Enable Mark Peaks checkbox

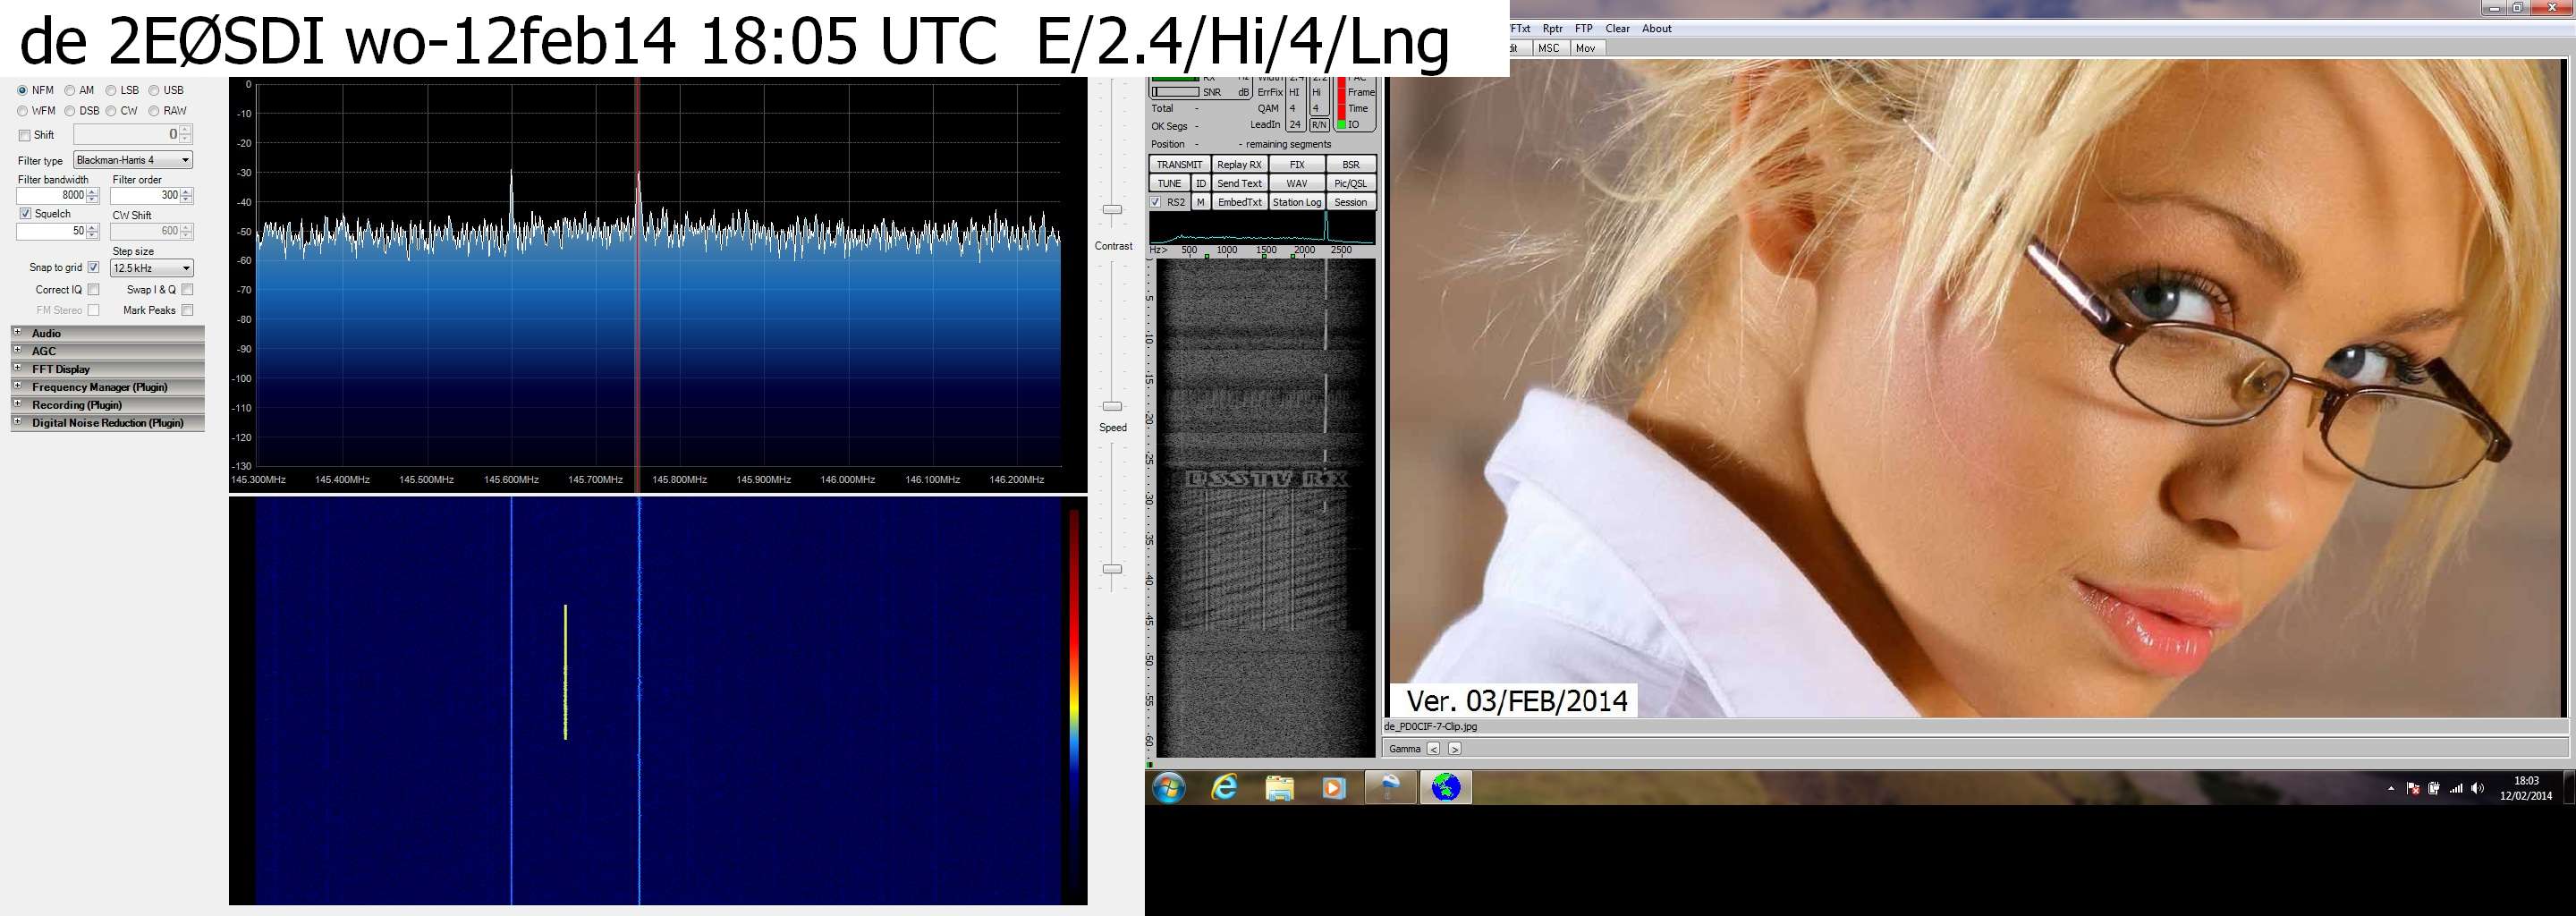point(187,311)
